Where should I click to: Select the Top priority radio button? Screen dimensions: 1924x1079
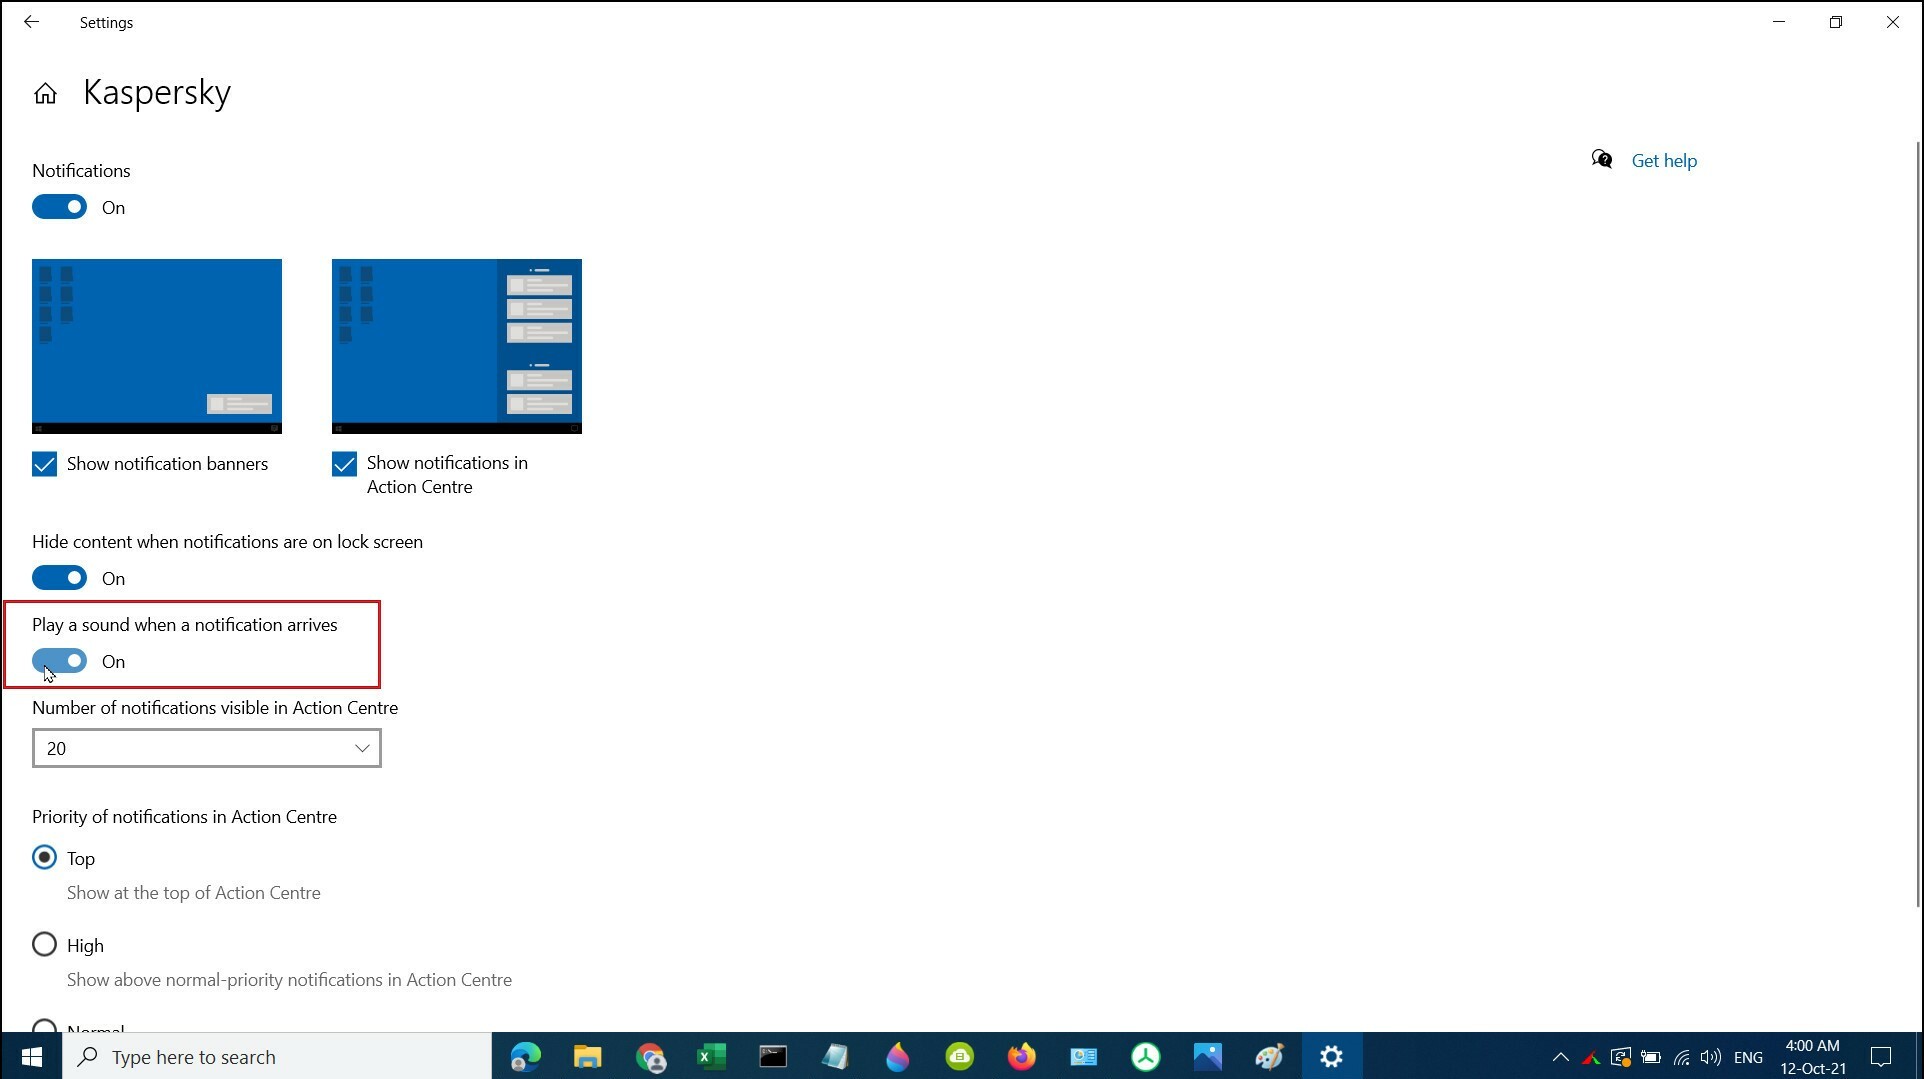(x=44, y=858)
